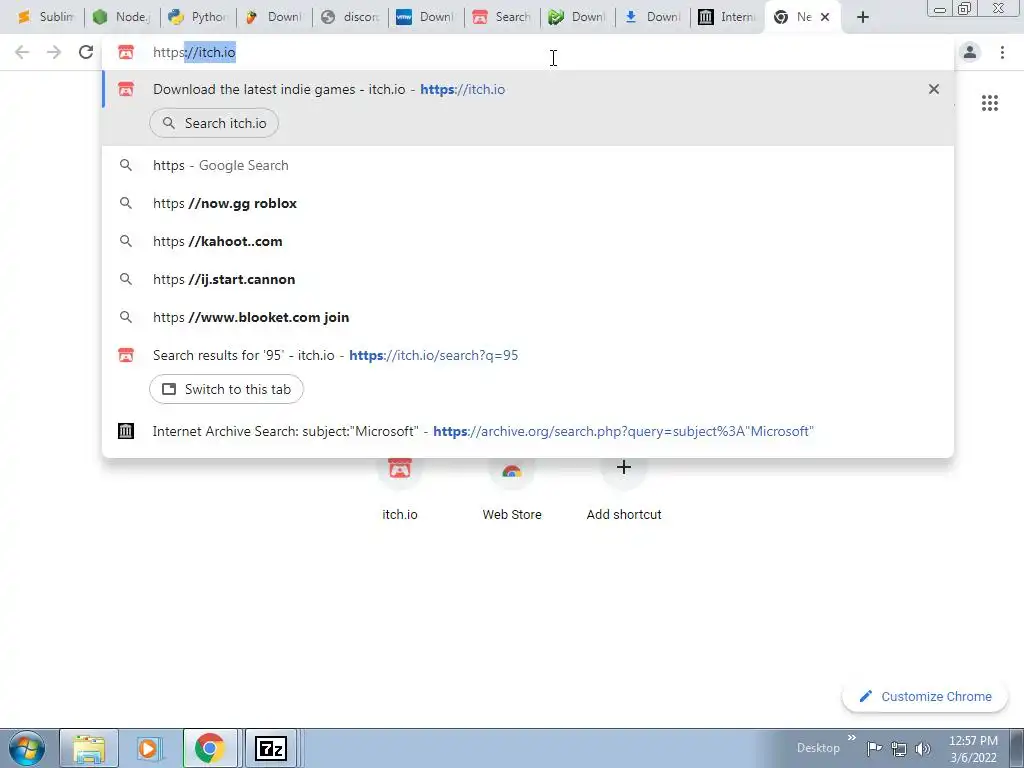The image size is (1024, 768).
Task: Open Search results for '95' itch.io suggestion
Action: point(528,355)
